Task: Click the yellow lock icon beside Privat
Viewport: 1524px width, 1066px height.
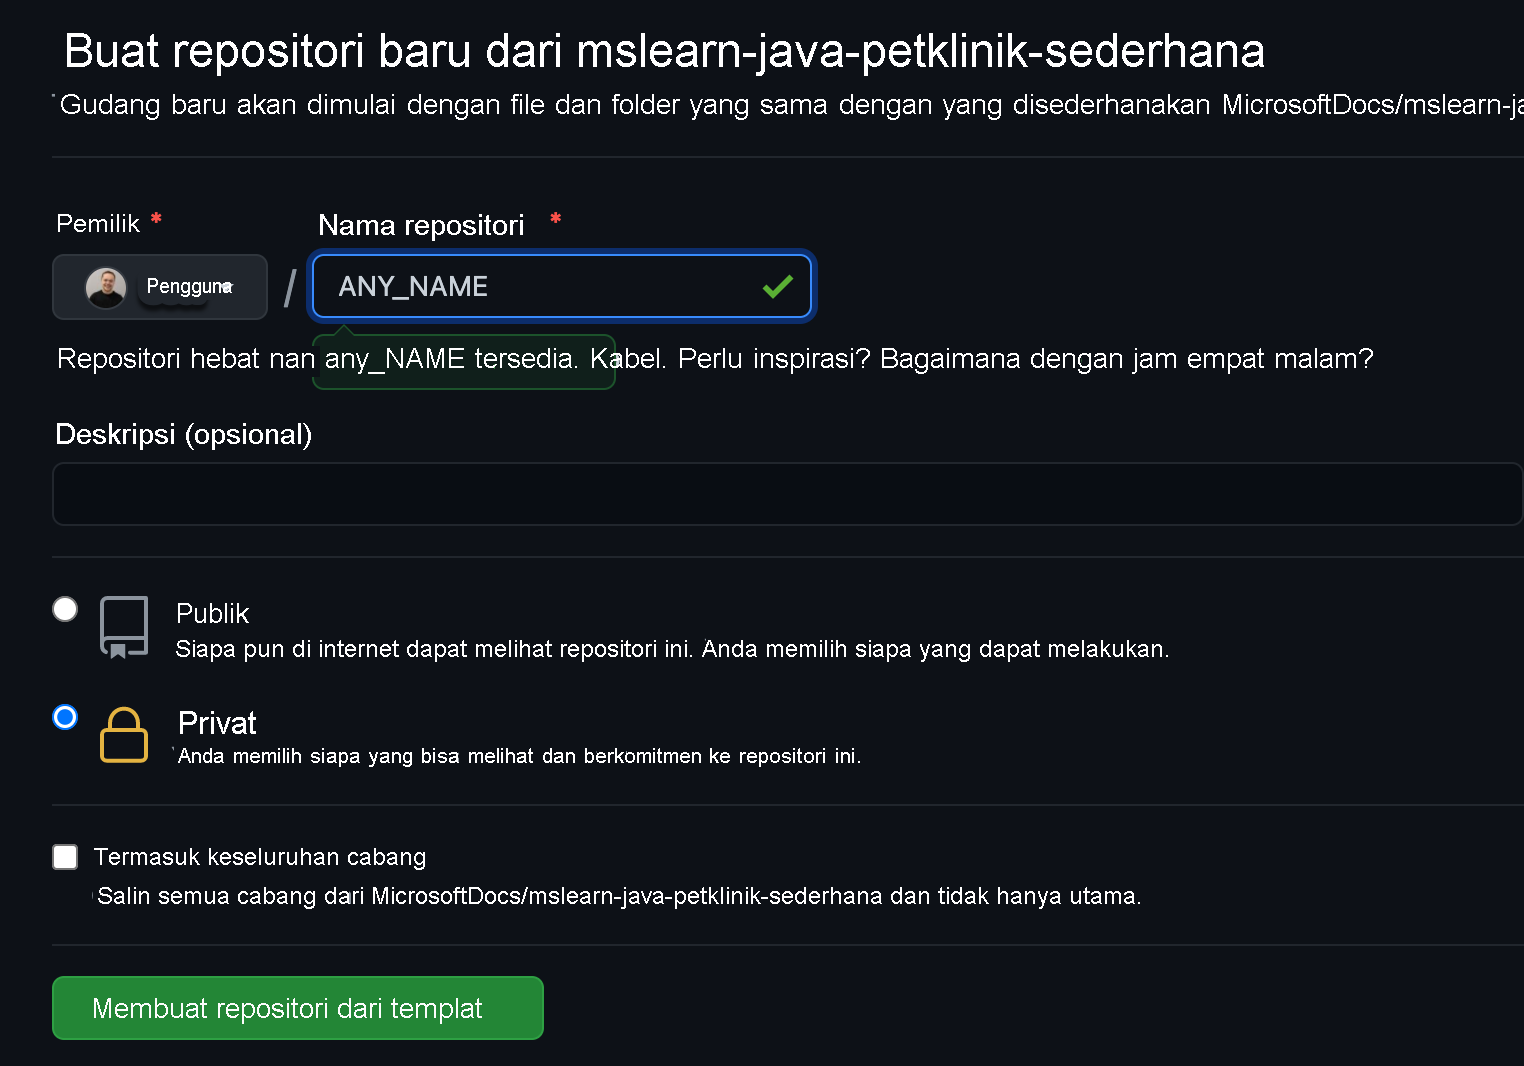Action: pos(123,735)
